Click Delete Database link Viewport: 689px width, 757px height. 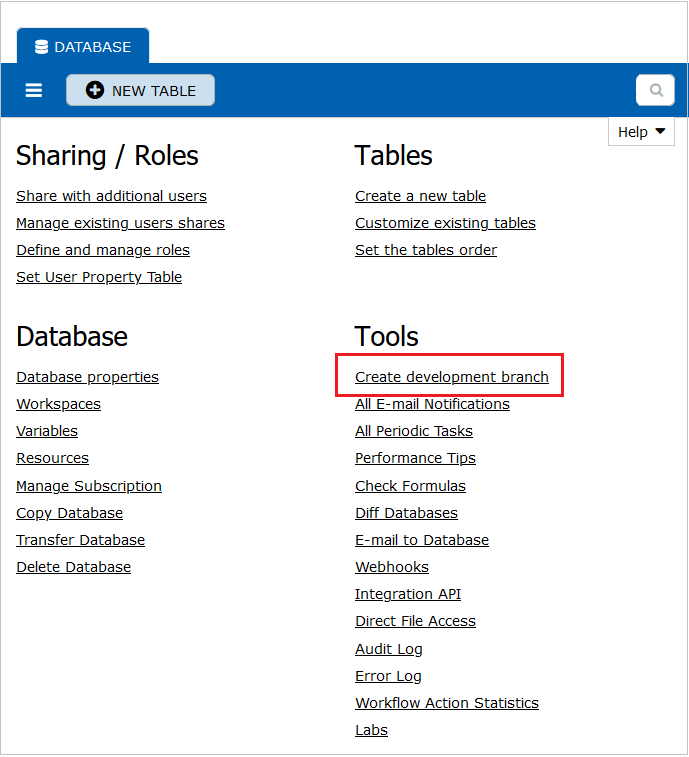pyautogui.click(x=73, y=567)
